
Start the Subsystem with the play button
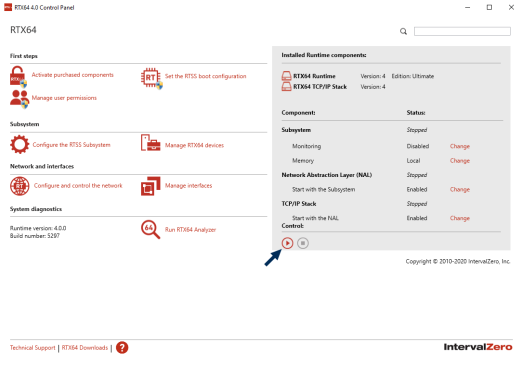[287, 243]
